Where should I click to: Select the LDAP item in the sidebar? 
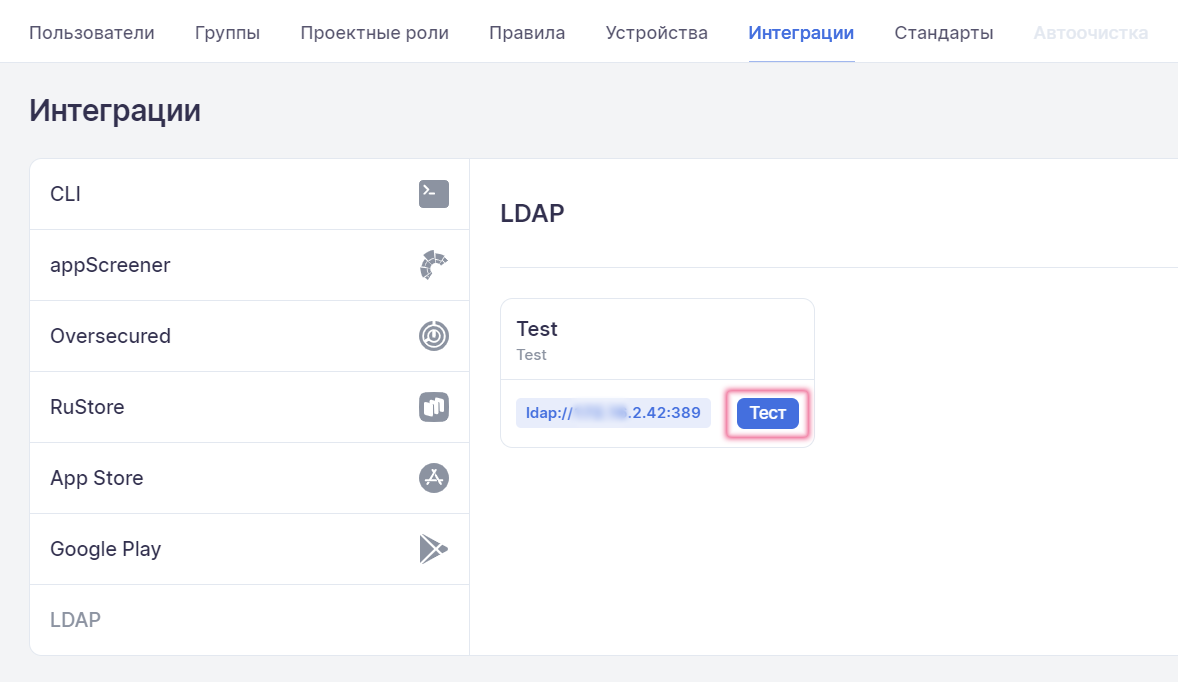click(76, 620)
